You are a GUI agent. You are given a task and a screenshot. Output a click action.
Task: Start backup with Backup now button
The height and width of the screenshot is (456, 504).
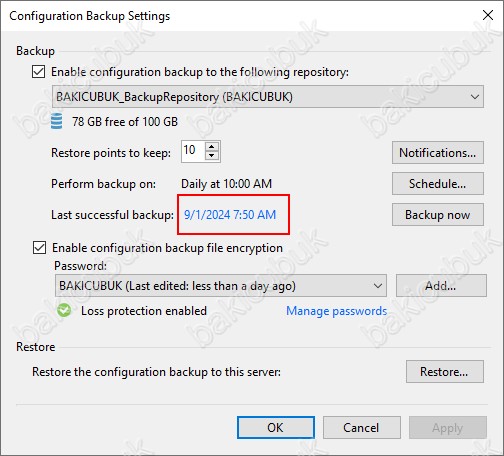click(x=437, y=215)
